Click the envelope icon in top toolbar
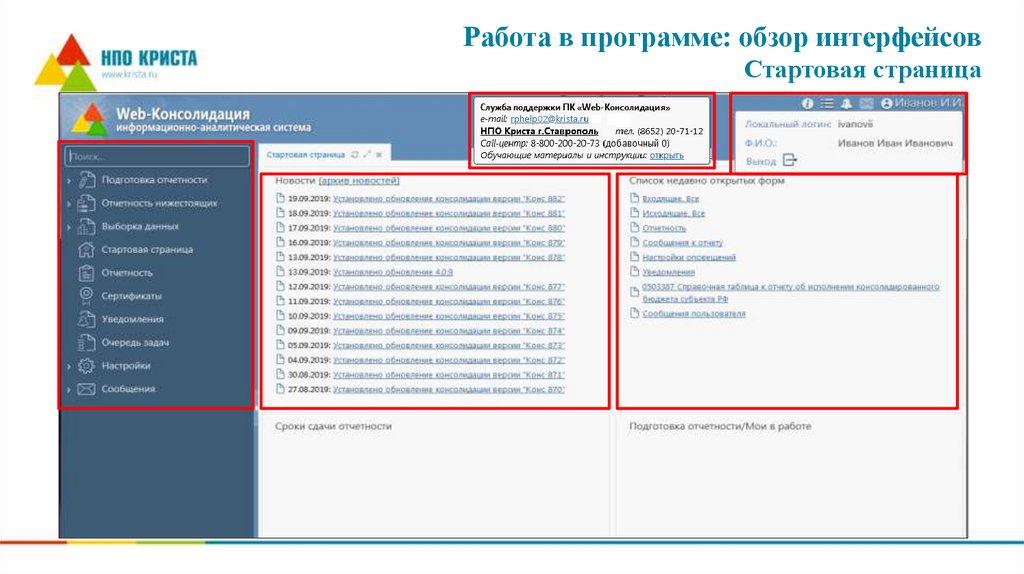 866,103
